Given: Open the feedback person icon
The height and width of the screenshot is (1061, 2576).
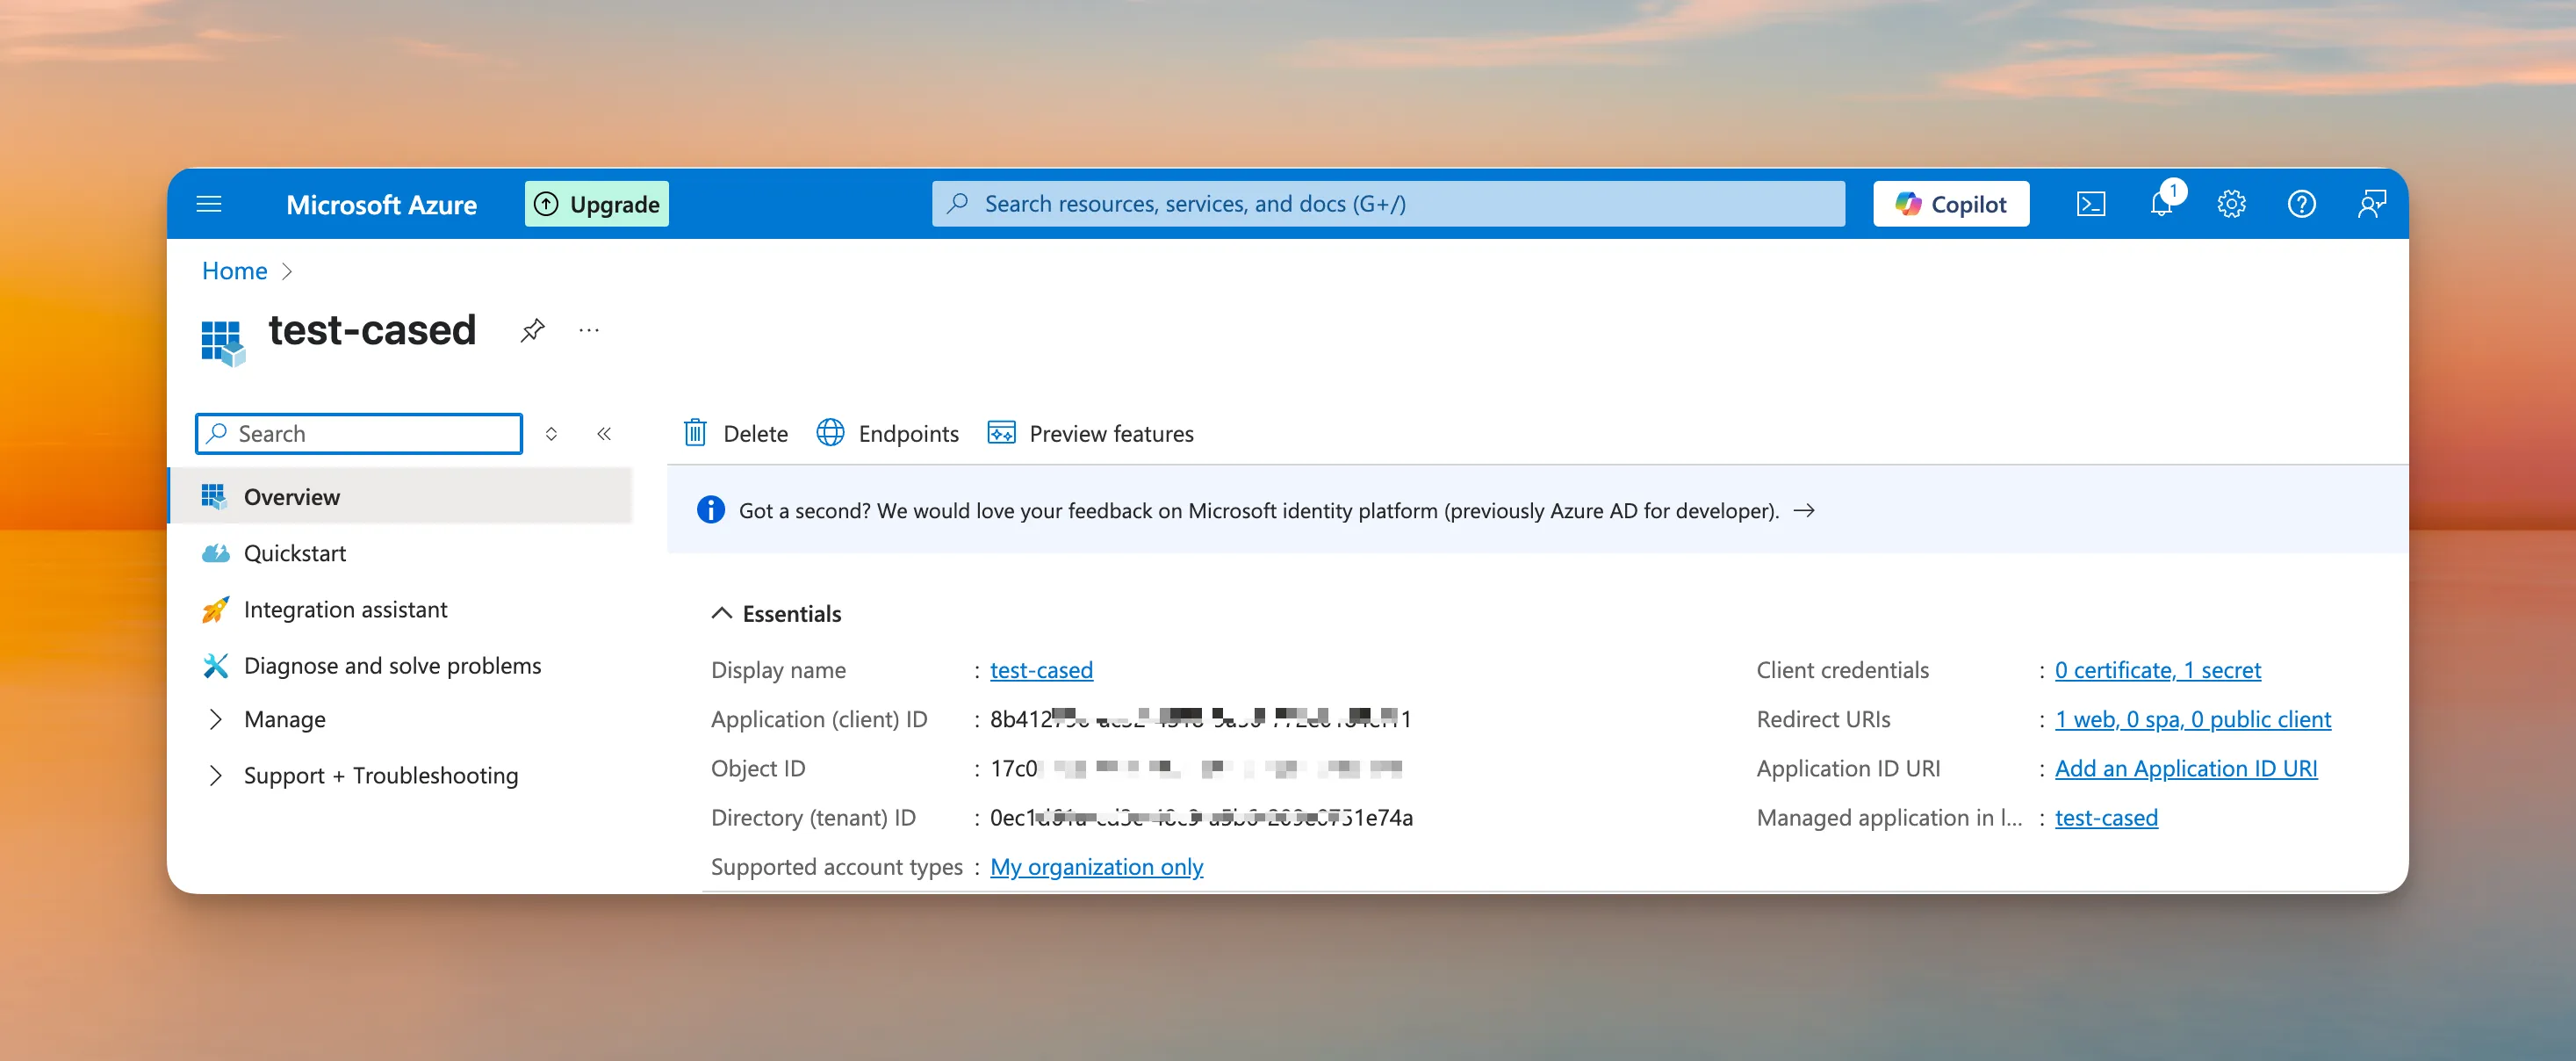Looking at the screenshot, I should 2372,204.
